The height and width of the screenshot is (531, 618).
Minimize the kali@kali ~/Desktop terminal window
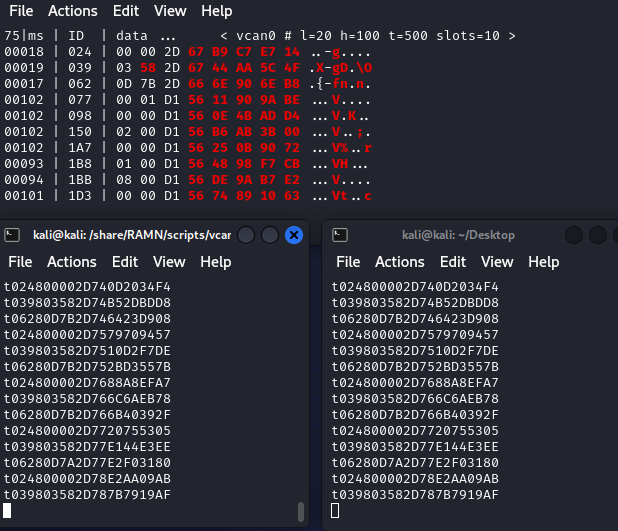click(573, 235)
